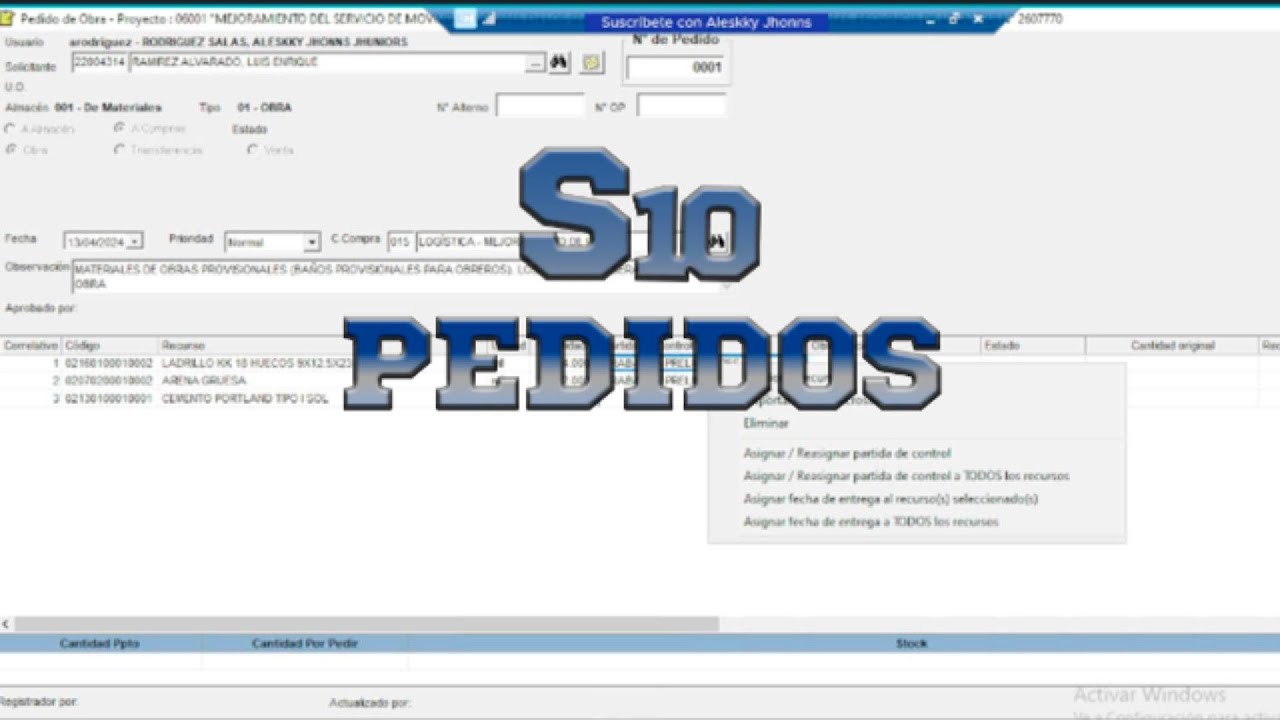Viewport: 1280px width, 720px height.
Task: Click the Cantidad Ppto header in bottom panel
Action: [100, 643]
